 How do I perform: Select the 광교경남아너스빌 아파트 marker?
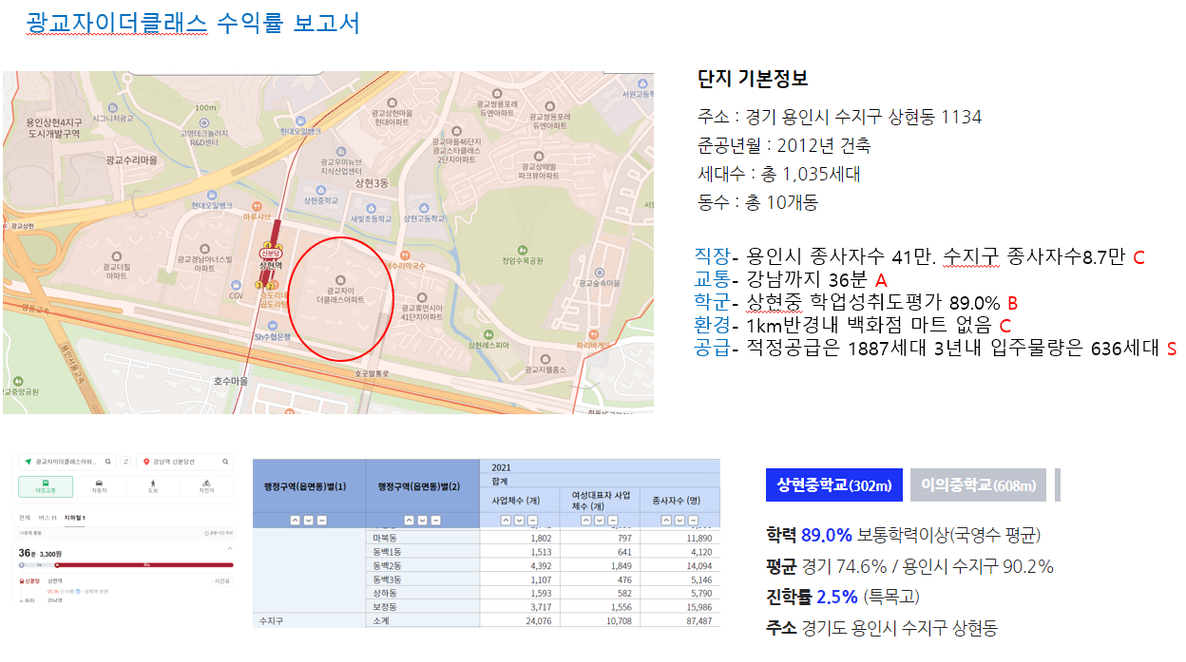[204, 249]
